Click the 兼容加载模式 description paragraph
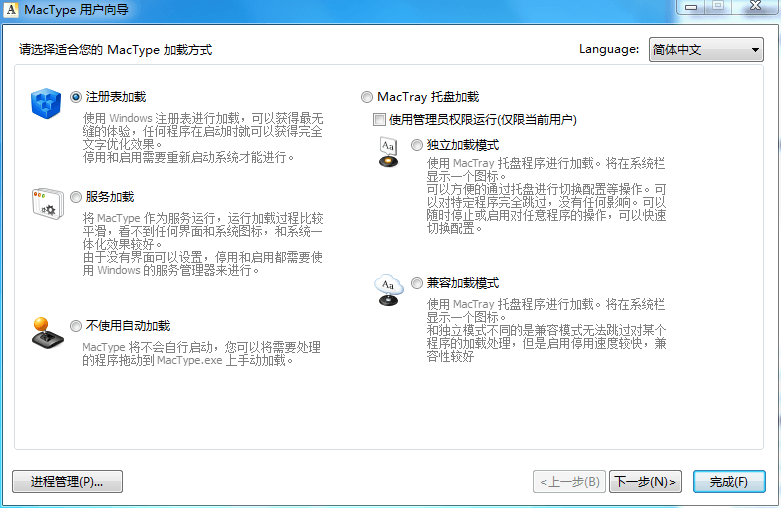The width and height of the screenshot is (781, 508). (546, 330)
